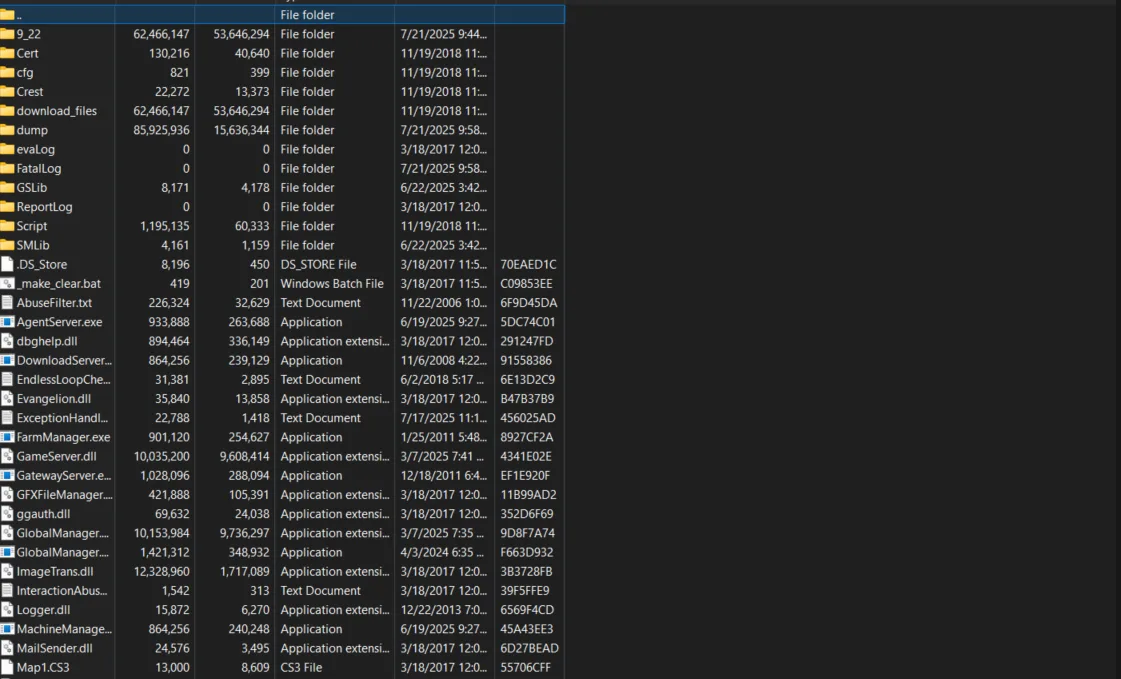Click the AgentServer.exe application icon
The image size is (1121, 679).
[x=9, y=321]
